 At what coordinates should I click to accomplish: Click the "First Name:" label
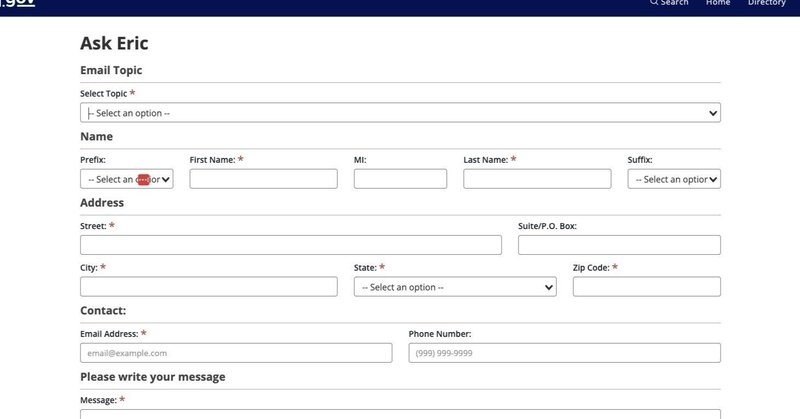click(212, 160)
